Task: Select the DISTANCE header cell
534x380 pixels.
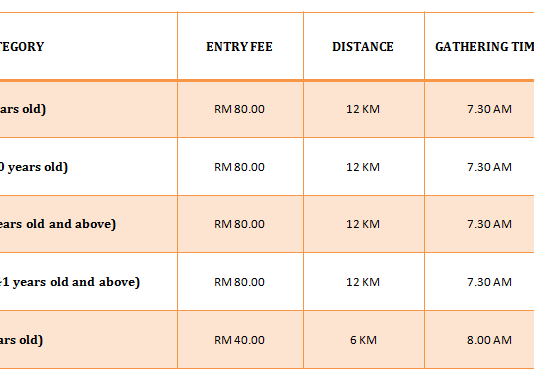Action: [x=364, y=46]
